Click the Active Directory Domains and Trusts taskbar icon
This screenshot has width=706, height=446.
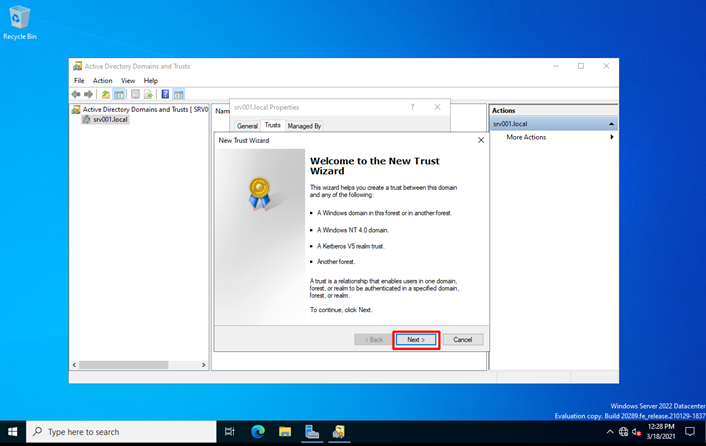(x=339, y=432)
